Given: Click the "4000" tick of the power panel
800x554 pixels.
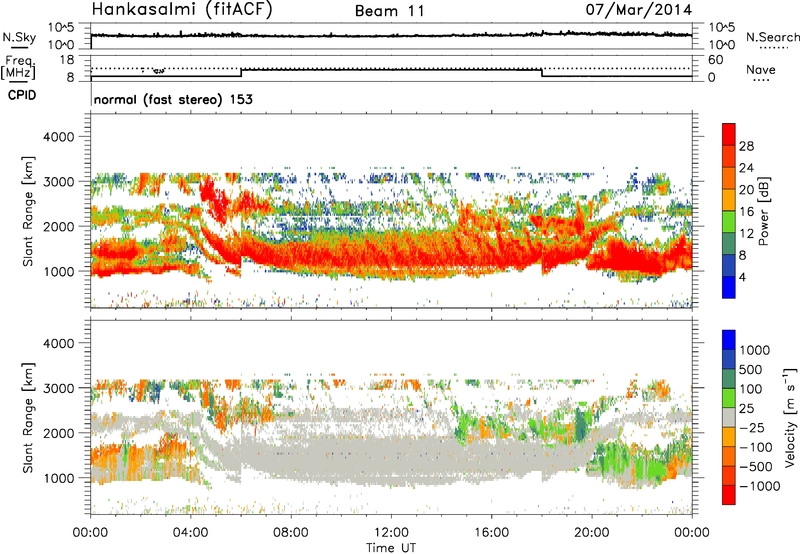Looking at the screenshot, I should tap(58, 136).
